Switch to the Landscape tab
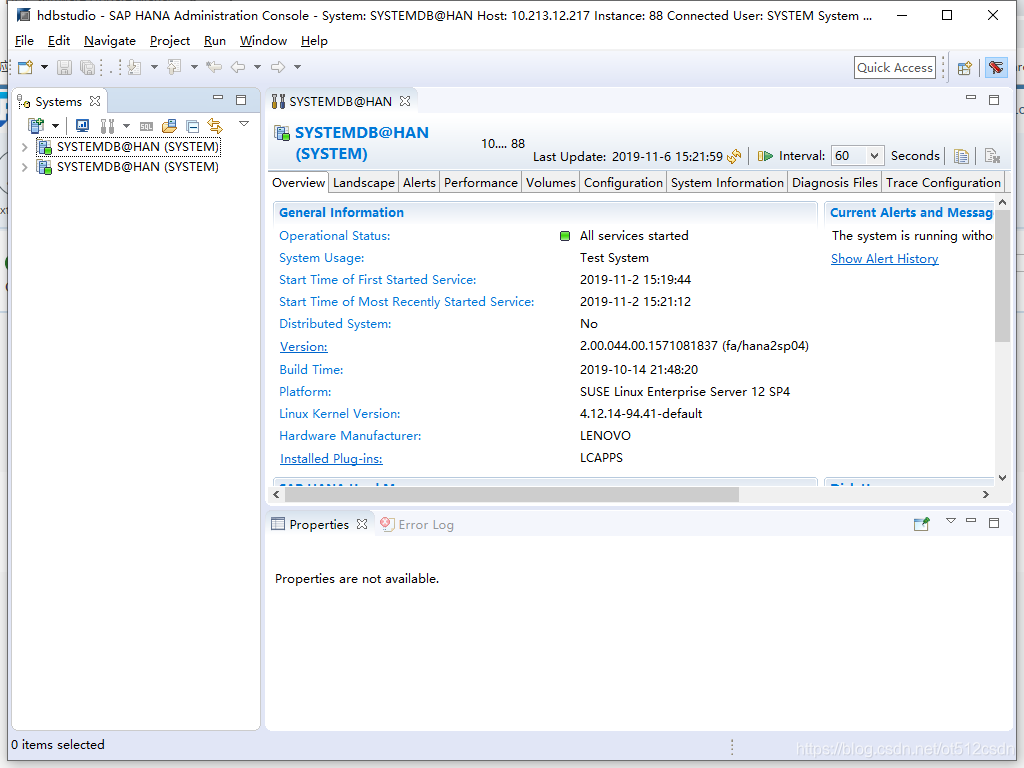 (x=364, y=183)
